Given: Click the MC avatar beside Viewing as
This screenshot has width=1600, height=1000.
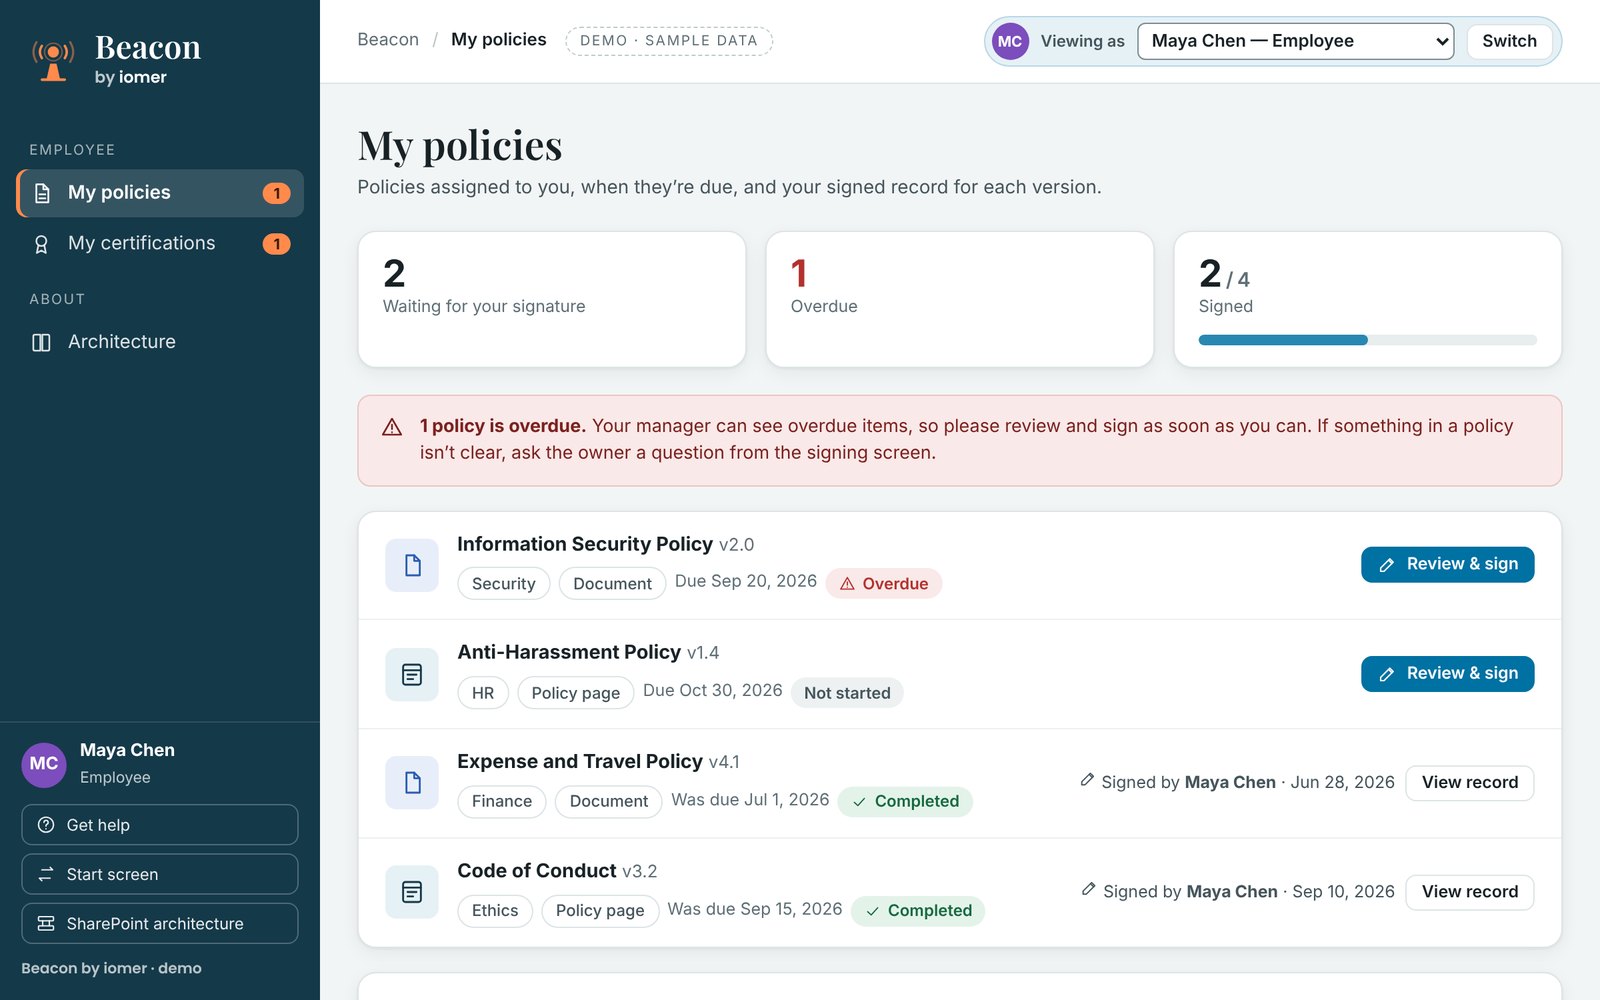Looking at the screenshot, I should 1010,41.
